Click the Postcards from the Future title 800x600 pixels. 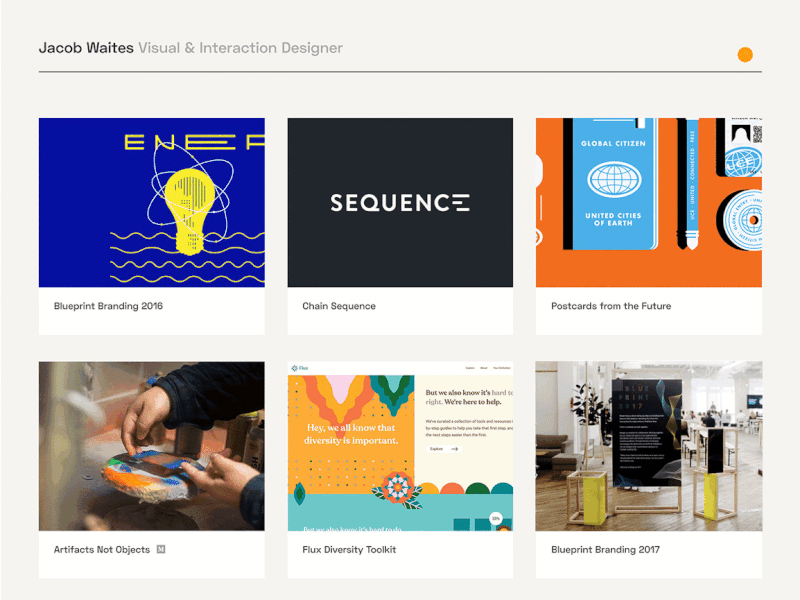click(x=611, y=306)
